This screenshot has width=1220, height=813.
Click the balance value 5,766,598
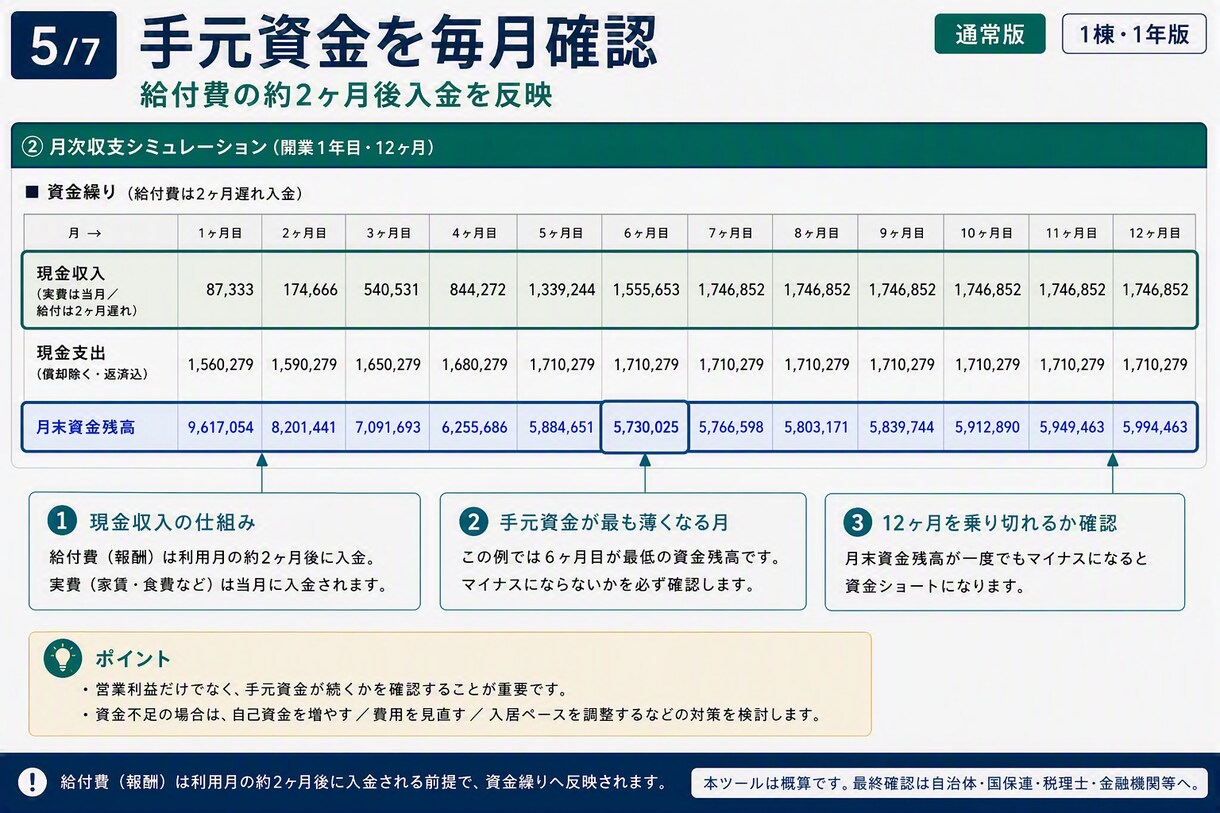[731, 427]
